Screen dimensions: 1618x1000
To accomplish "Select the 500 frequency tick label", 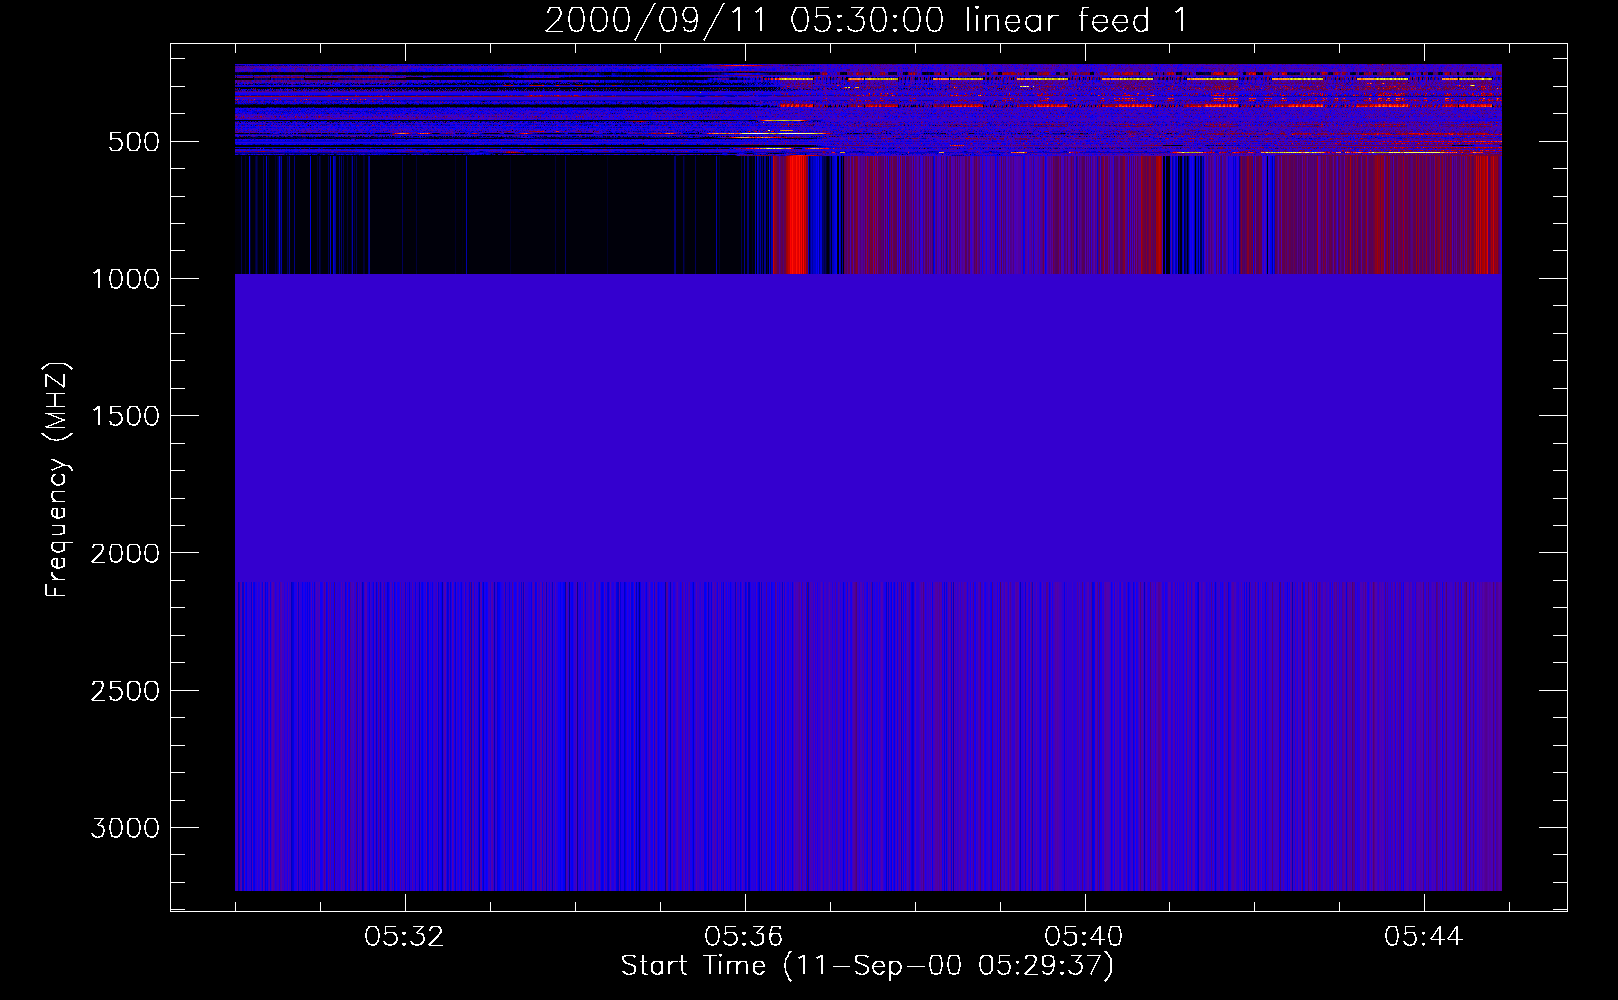I will coord(133,142).
